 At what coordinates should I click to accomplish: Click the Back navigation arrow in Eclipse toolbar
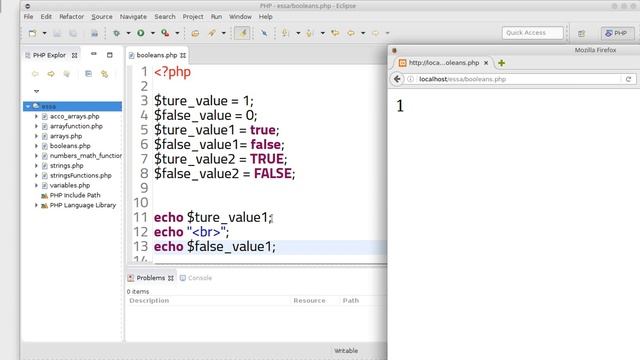coord(351,33)
